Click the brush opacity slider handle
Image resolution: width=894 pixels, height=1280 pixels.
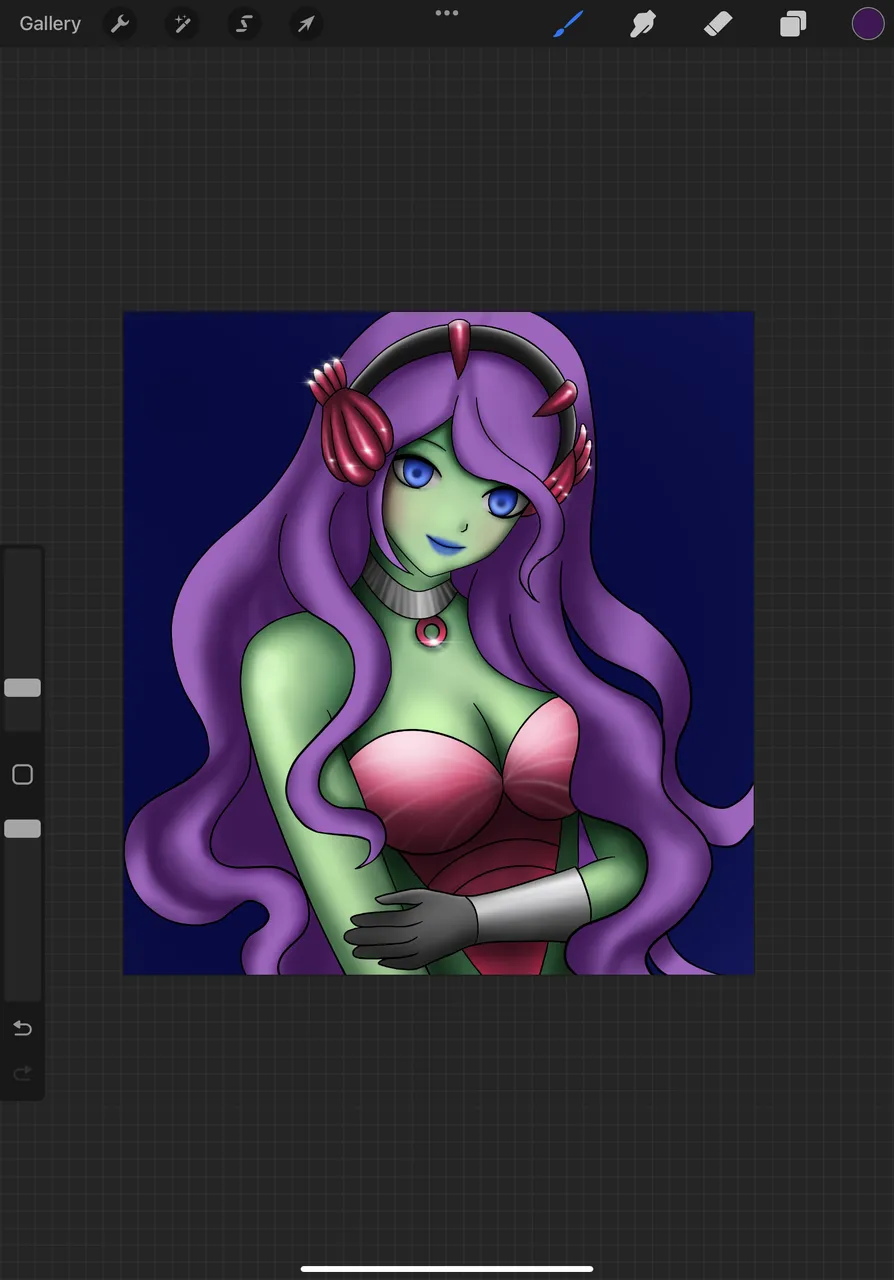point(22,829)
